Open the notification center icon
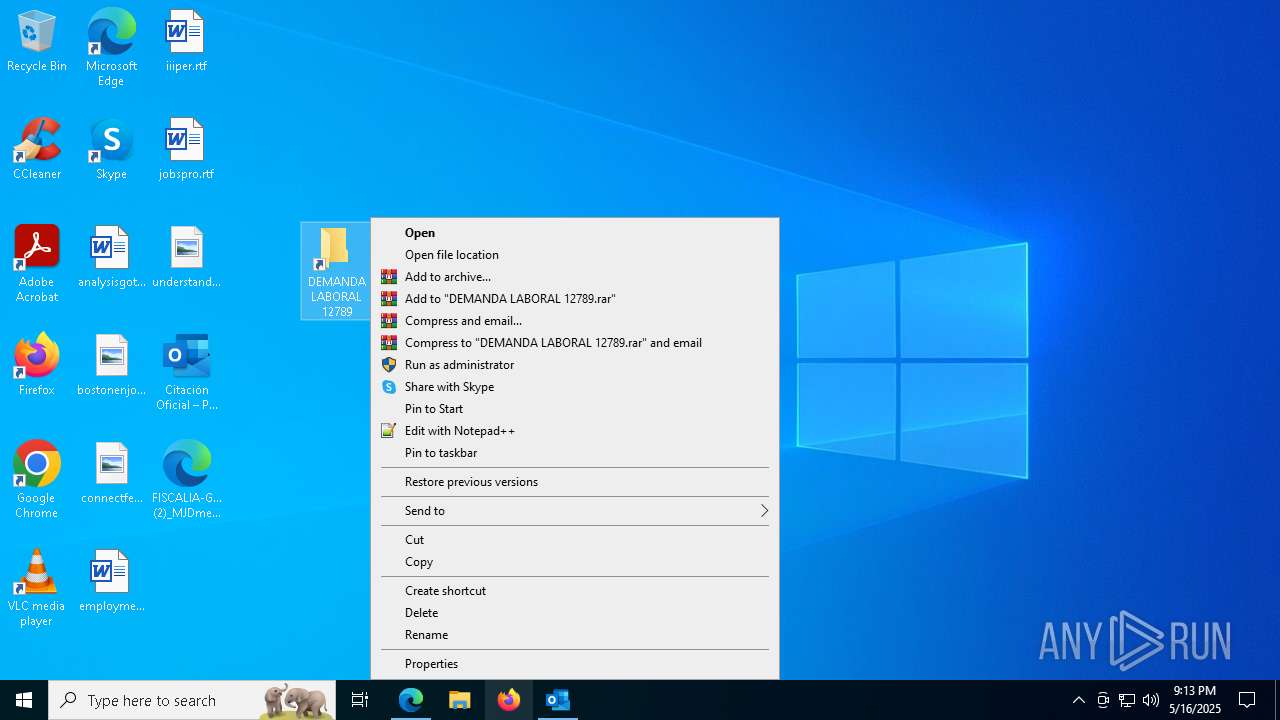Image resolution: width=1280 pixels, height=720 pixels. [1247, 700]
